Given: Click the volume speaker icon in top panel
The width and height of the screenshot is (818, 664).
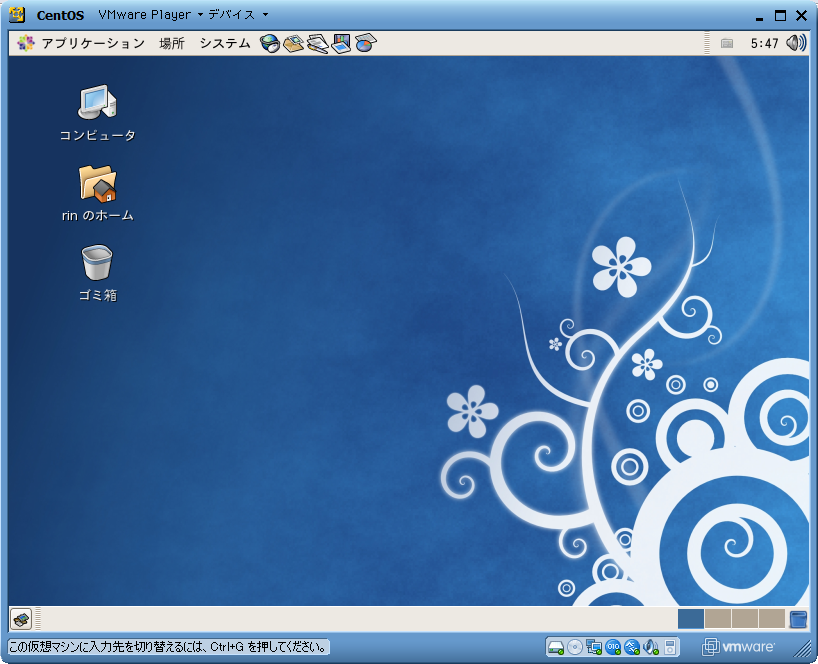Looking at the screenshot, I should [x=796, y=43].
